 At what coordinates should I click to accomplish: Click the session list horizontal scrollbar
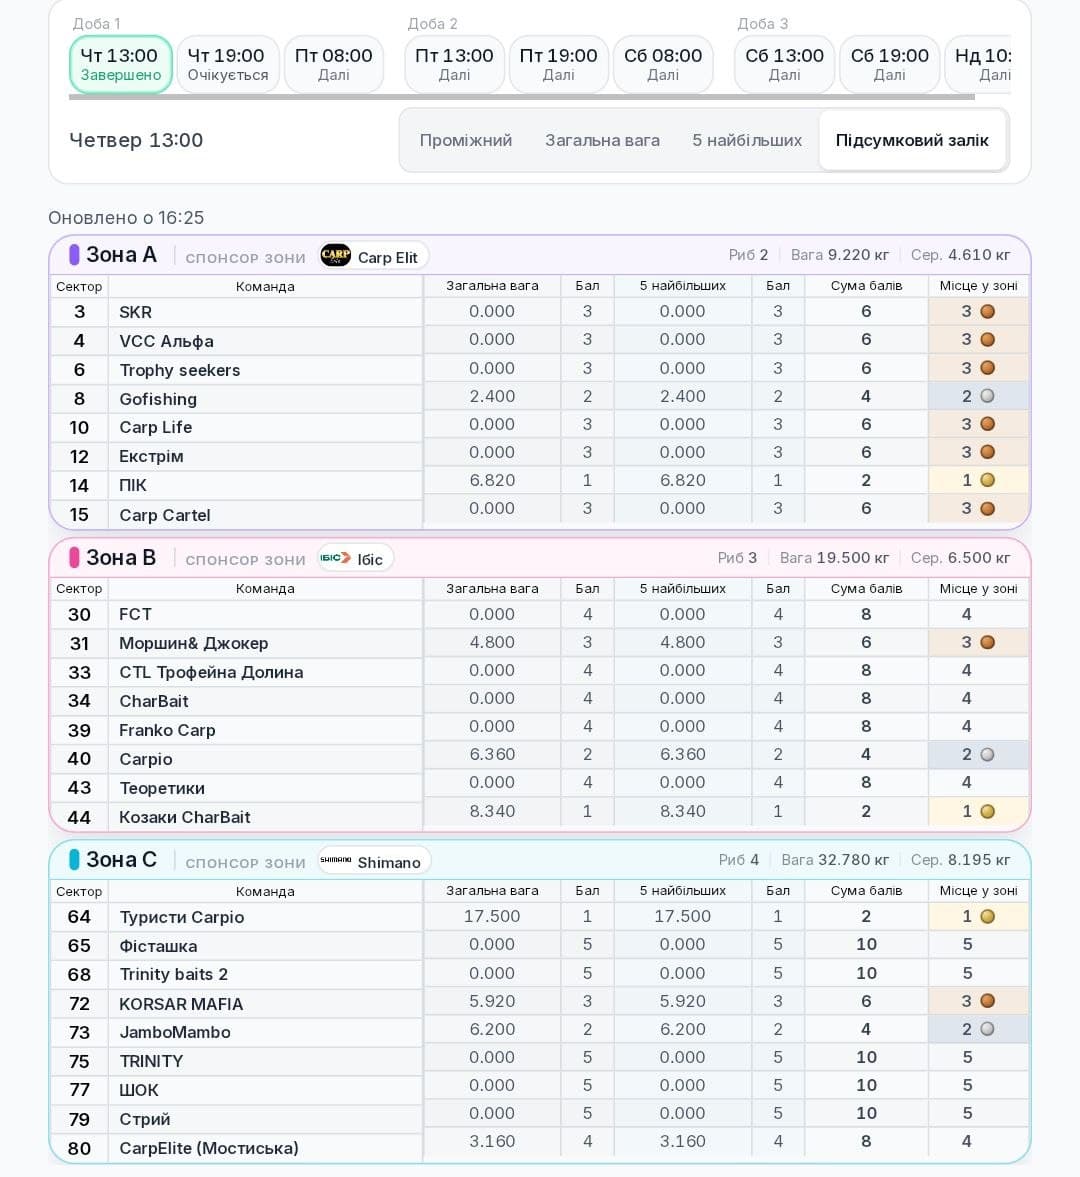tap(522, 97)
